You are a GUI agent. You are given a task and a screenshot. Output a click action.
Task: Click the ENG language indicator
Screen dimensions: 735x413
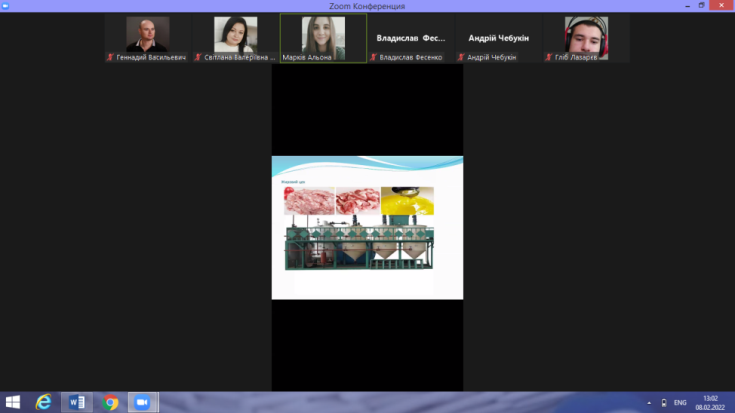click(x=680, y=403)
